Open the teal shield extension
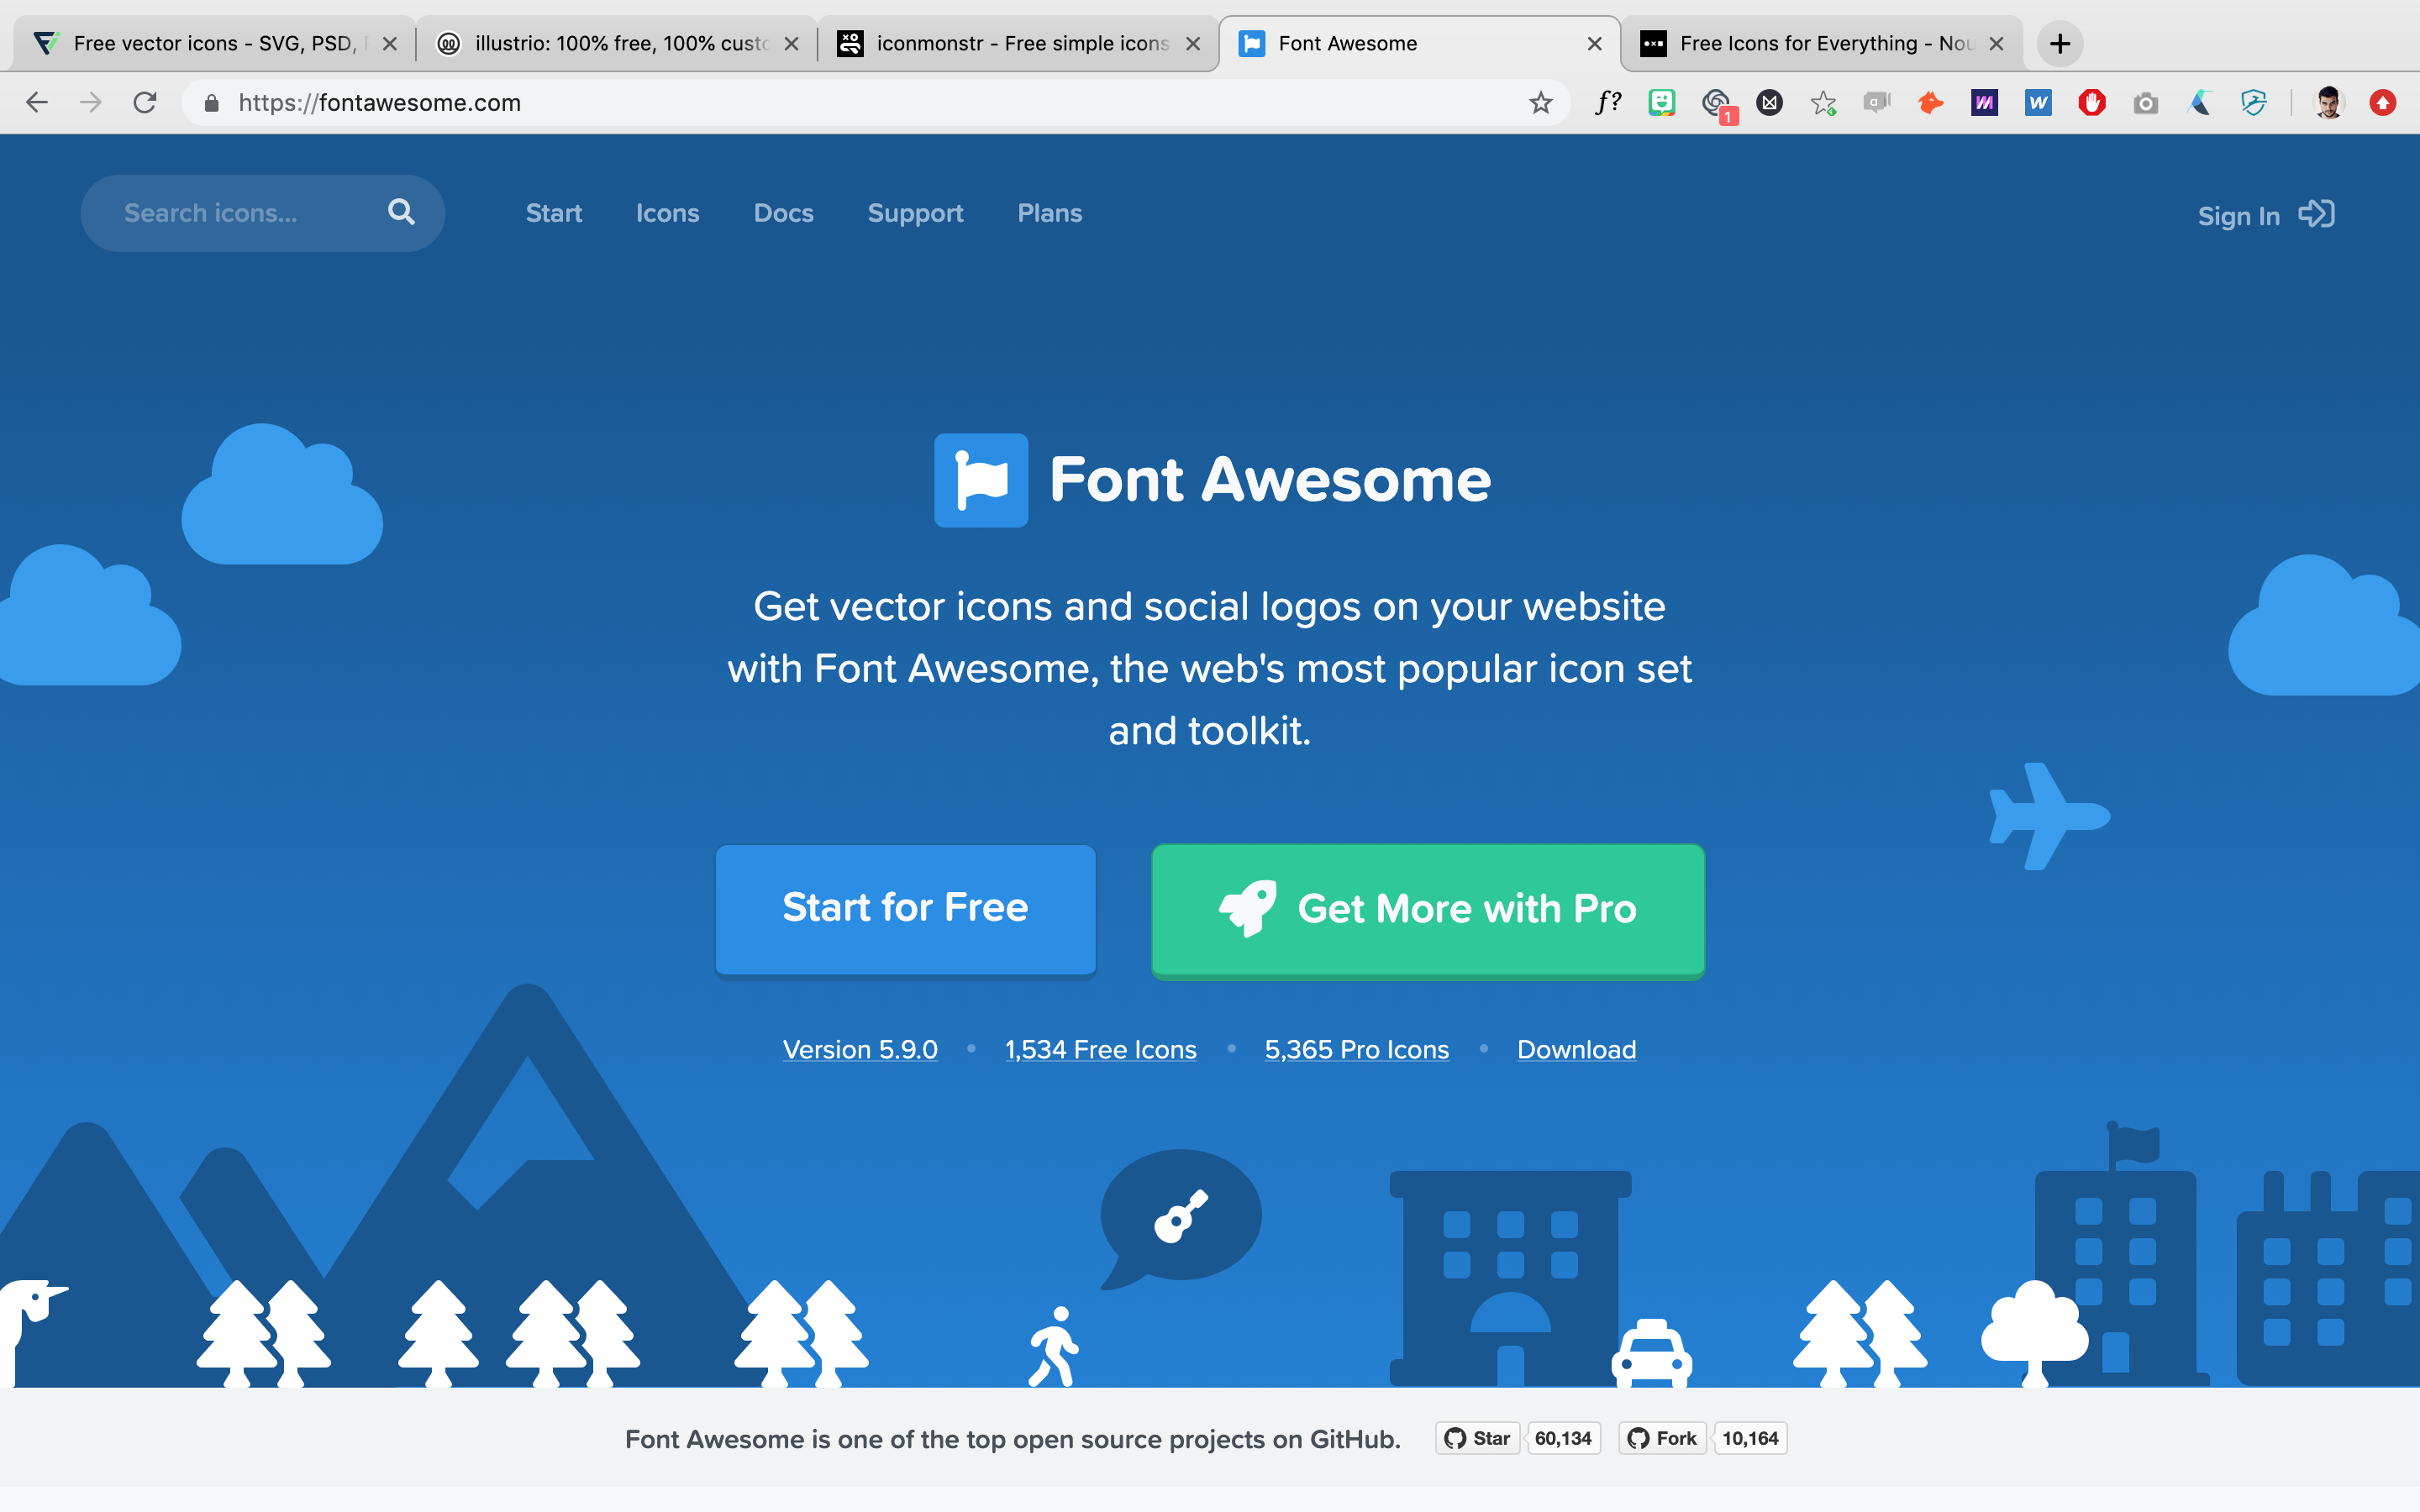 [x=2253, y=103]
